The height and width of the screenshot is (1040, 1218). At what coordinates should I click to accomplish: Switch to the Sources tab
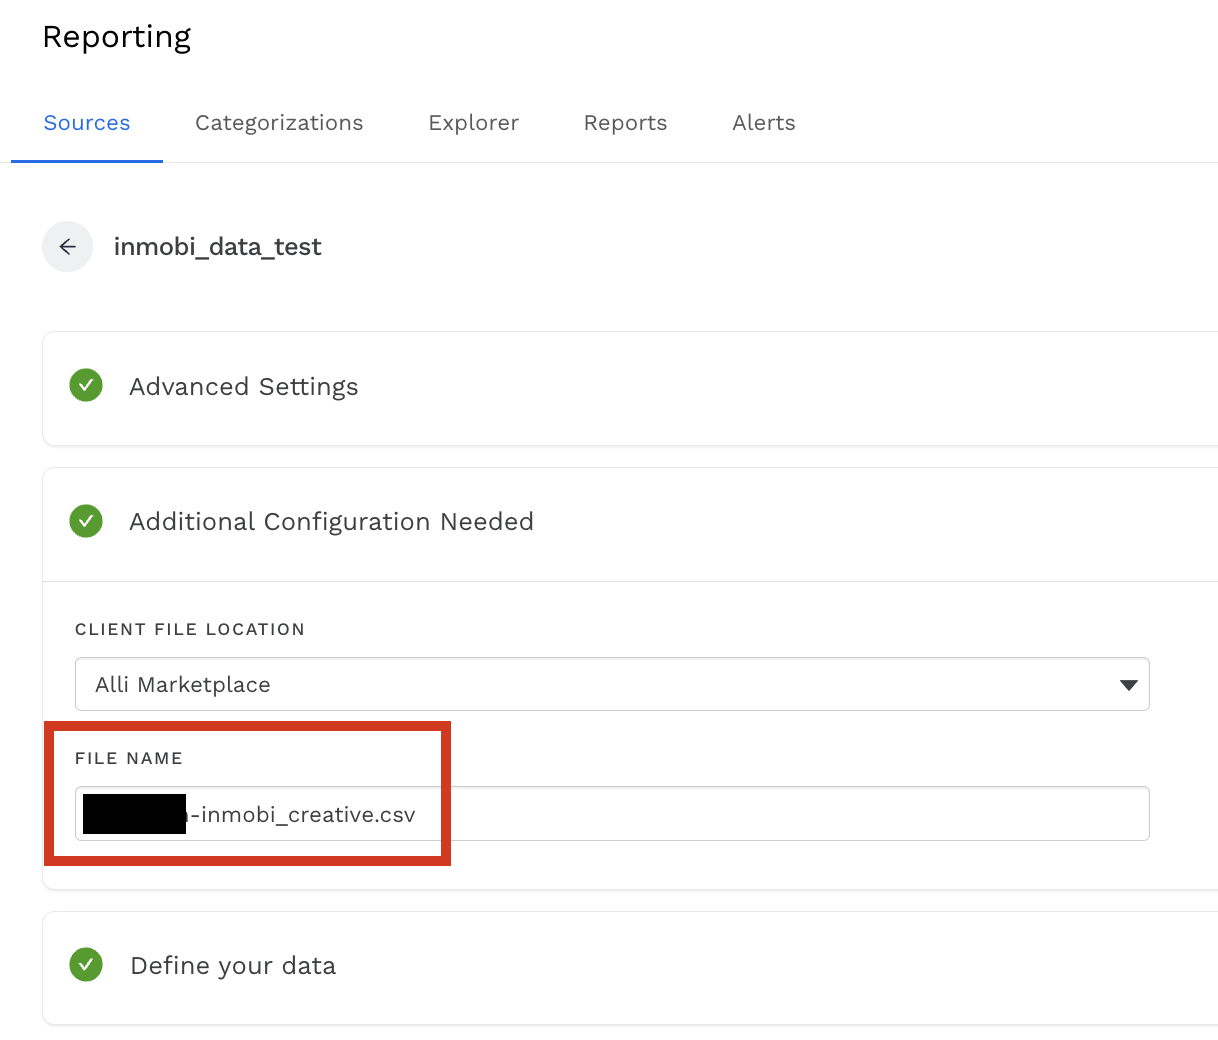coord(87,123)
